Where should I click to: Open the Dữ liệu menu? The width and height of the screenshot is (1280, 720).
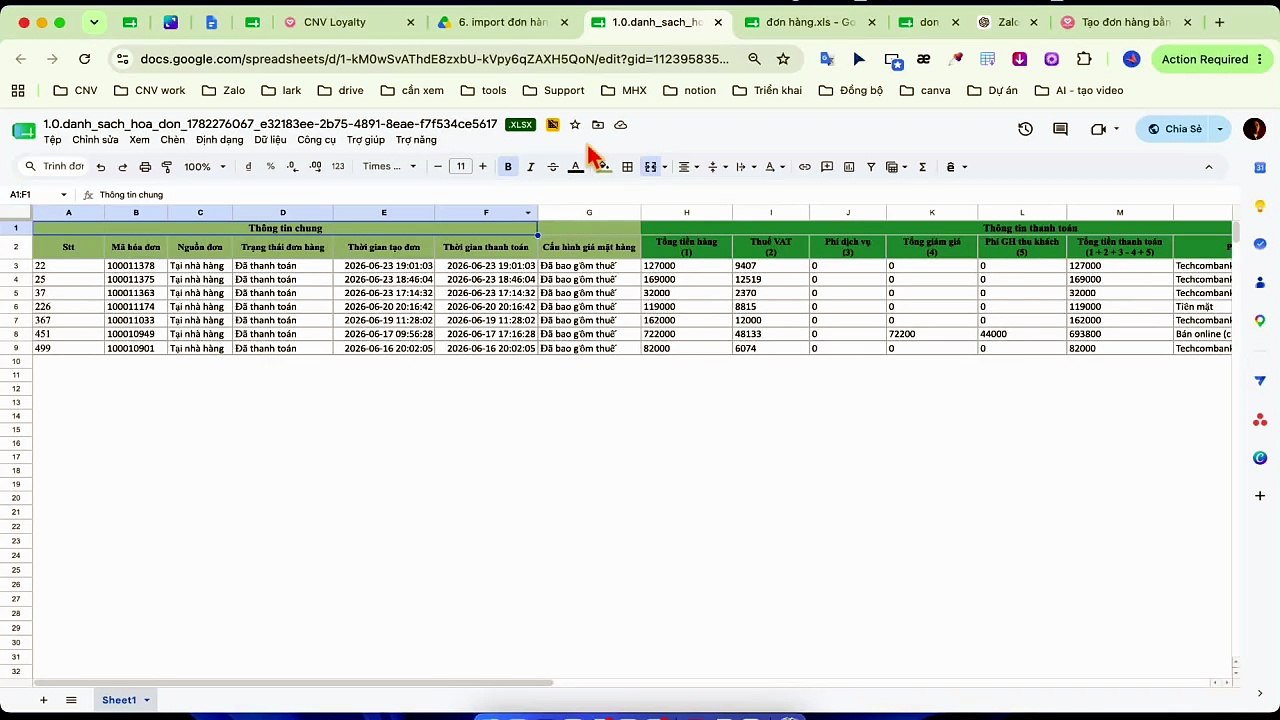click(270, 140)
